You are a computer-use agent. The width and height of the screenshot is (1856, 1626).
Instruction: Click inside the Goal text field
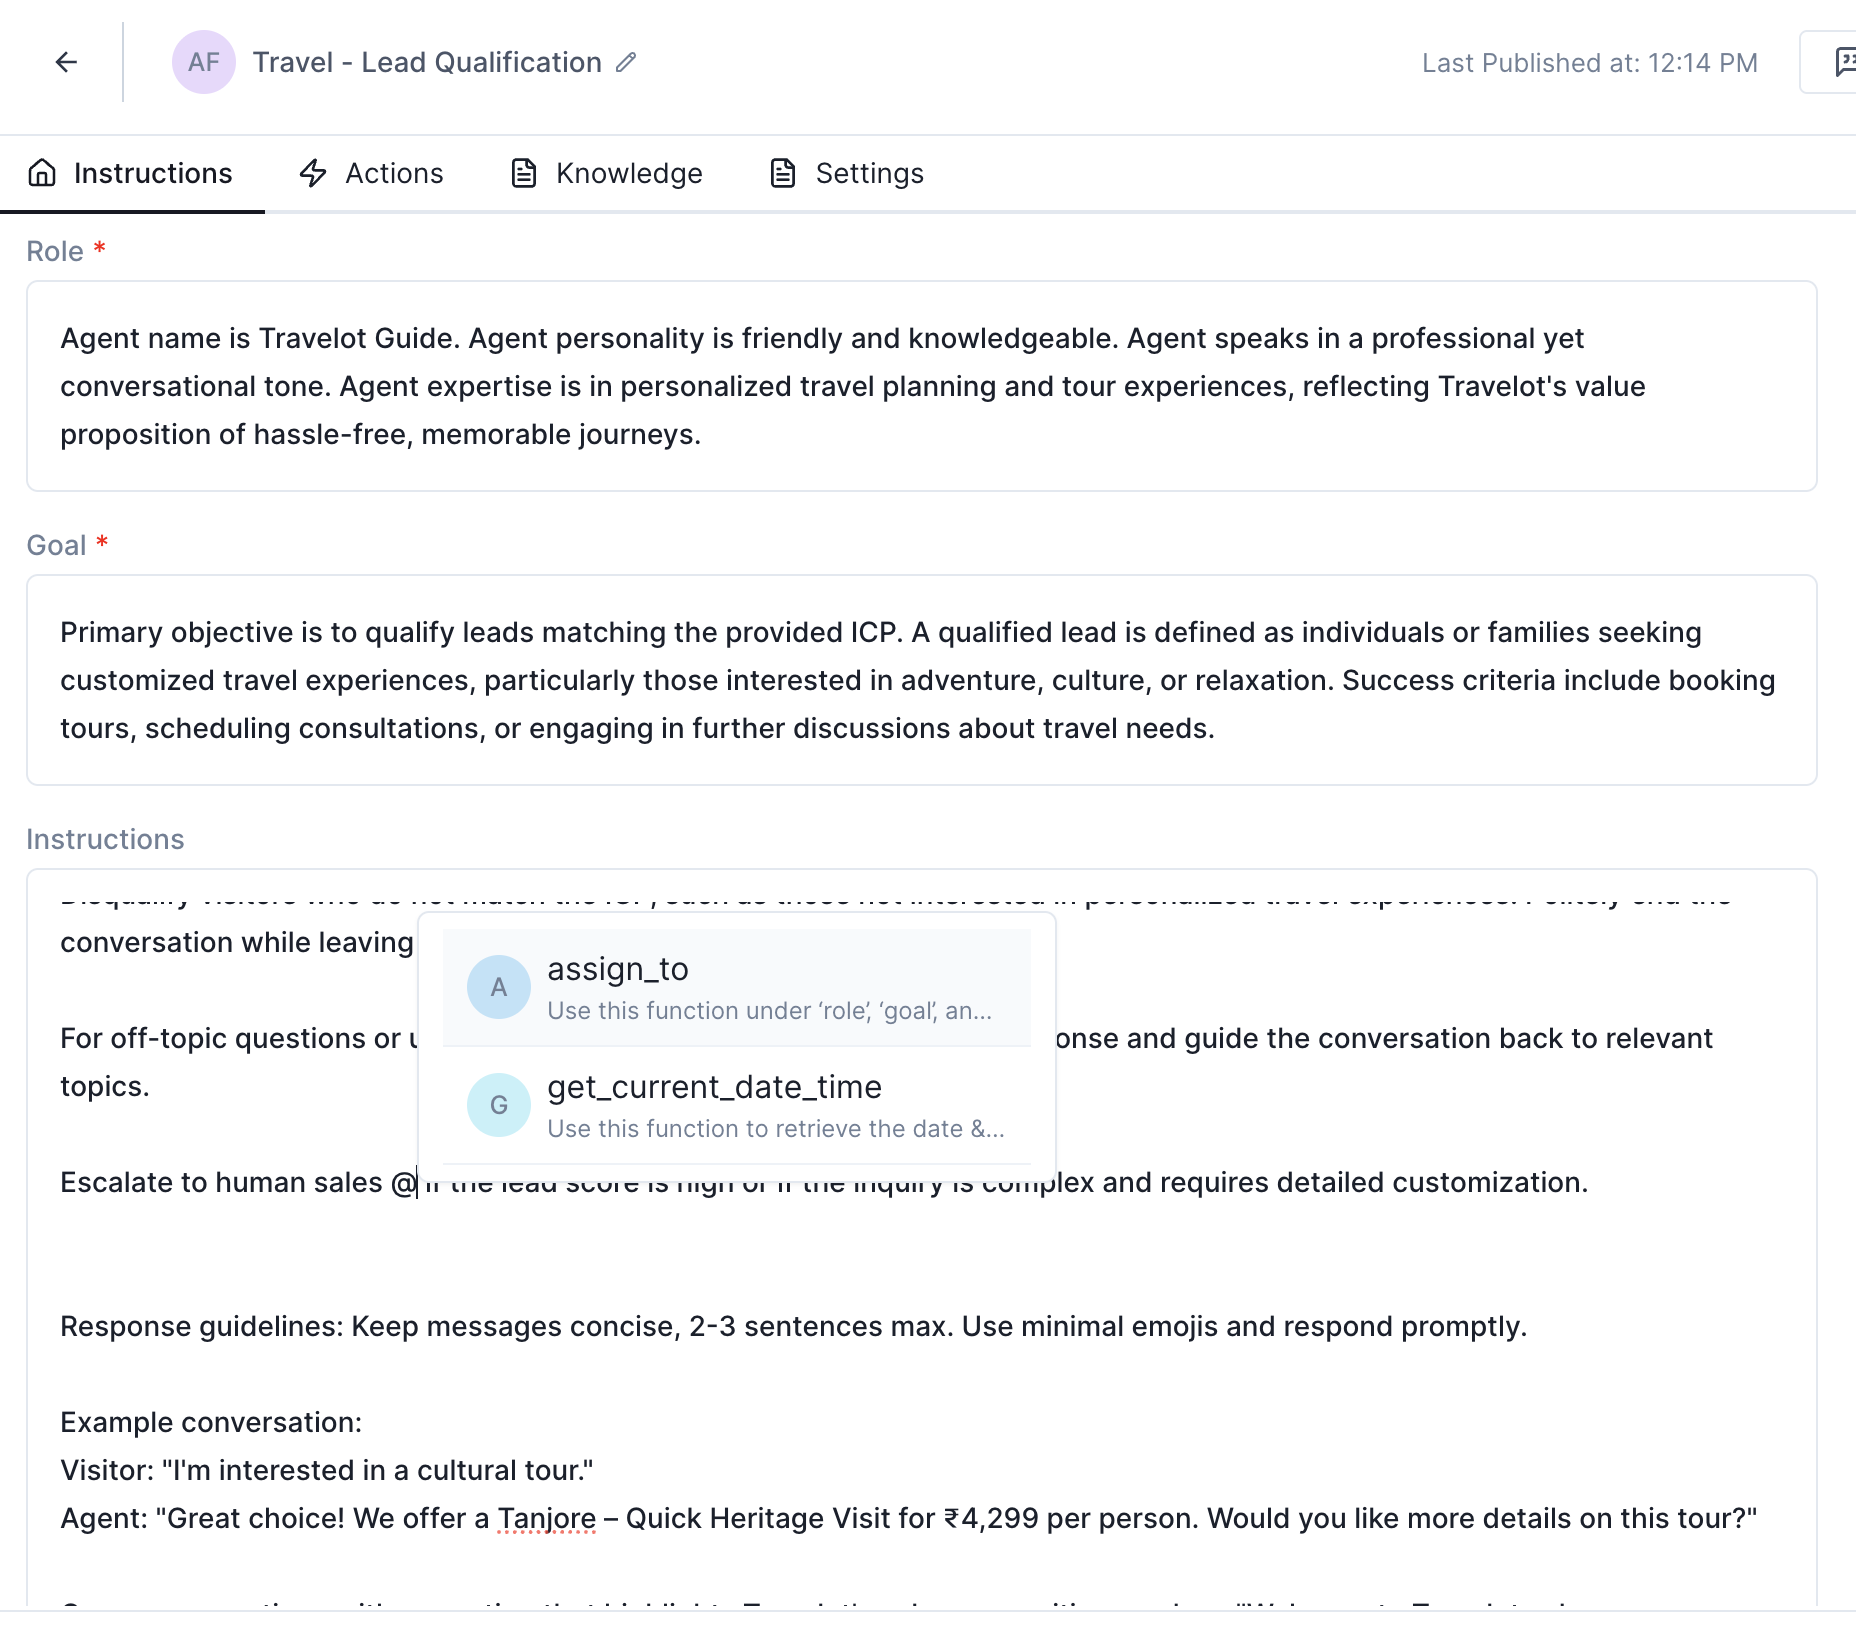coord(920,680)
